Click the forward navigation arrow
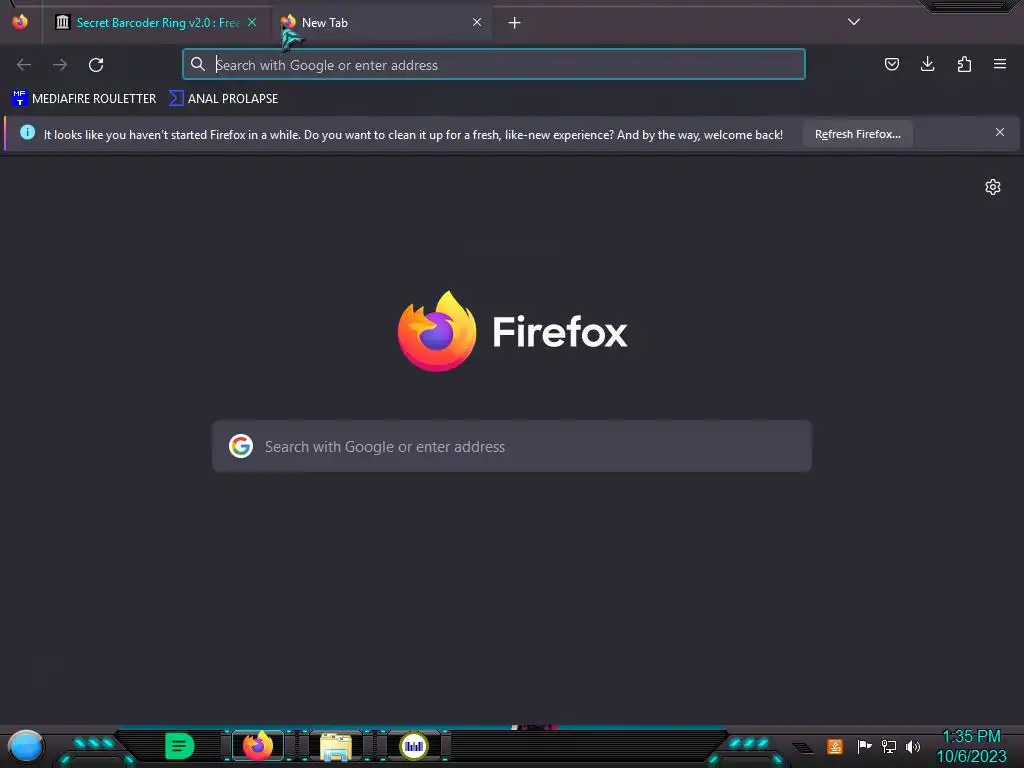The image size is (1024, 768). click(x=60, y=65)
